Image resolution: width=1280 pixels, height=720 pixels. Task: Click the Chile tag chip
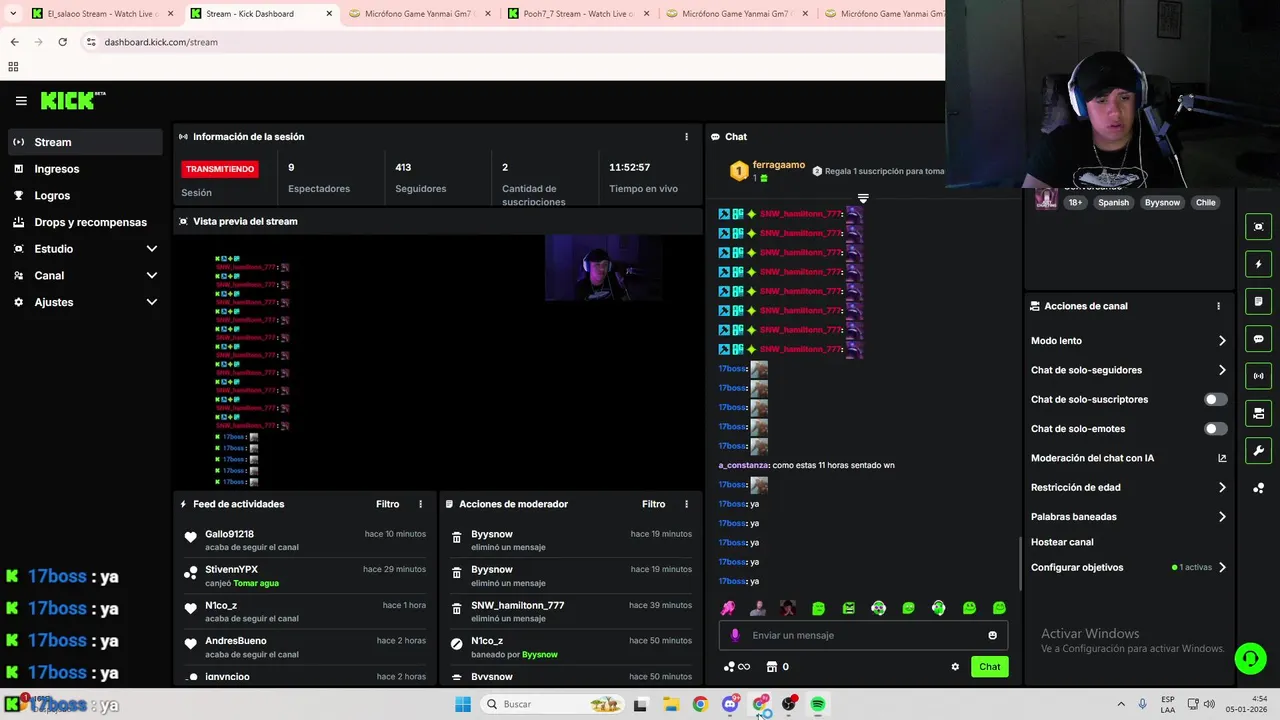click(x=1205, y=202)
